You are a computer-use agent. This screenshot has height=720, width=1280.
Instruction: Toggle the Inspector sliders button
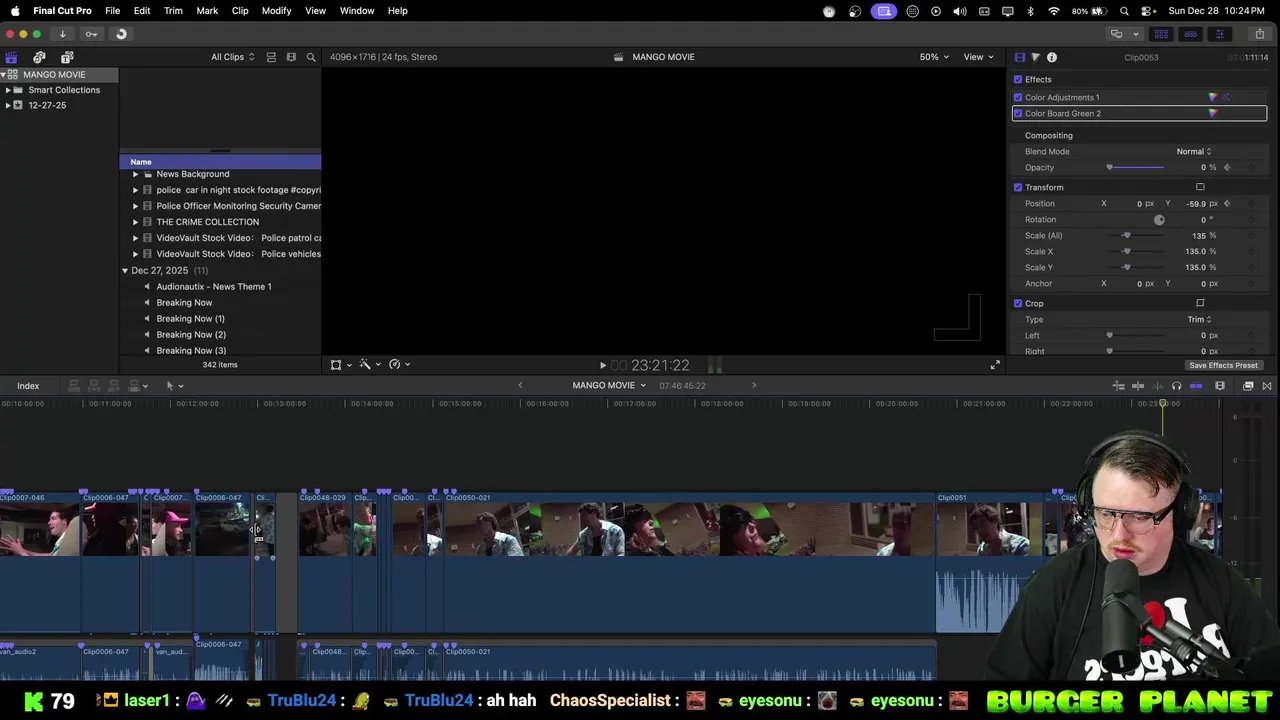[1219, 34]
